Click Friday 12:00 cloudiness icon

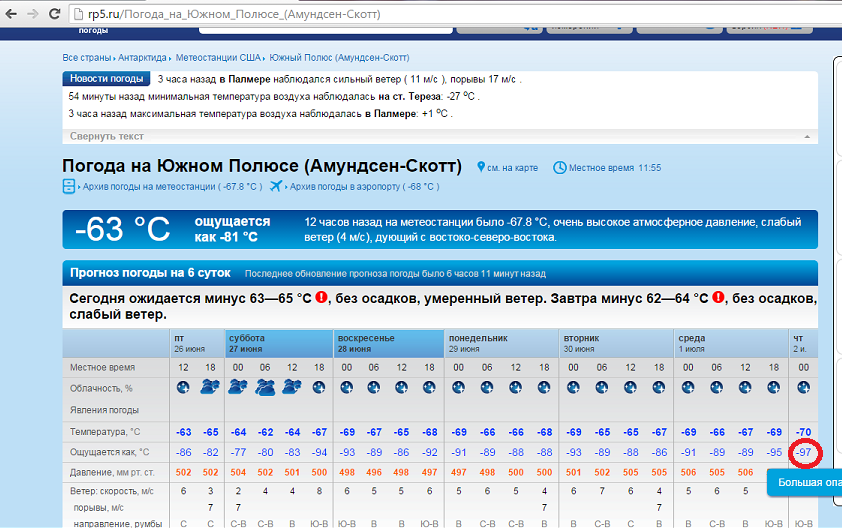coord(183,388)
